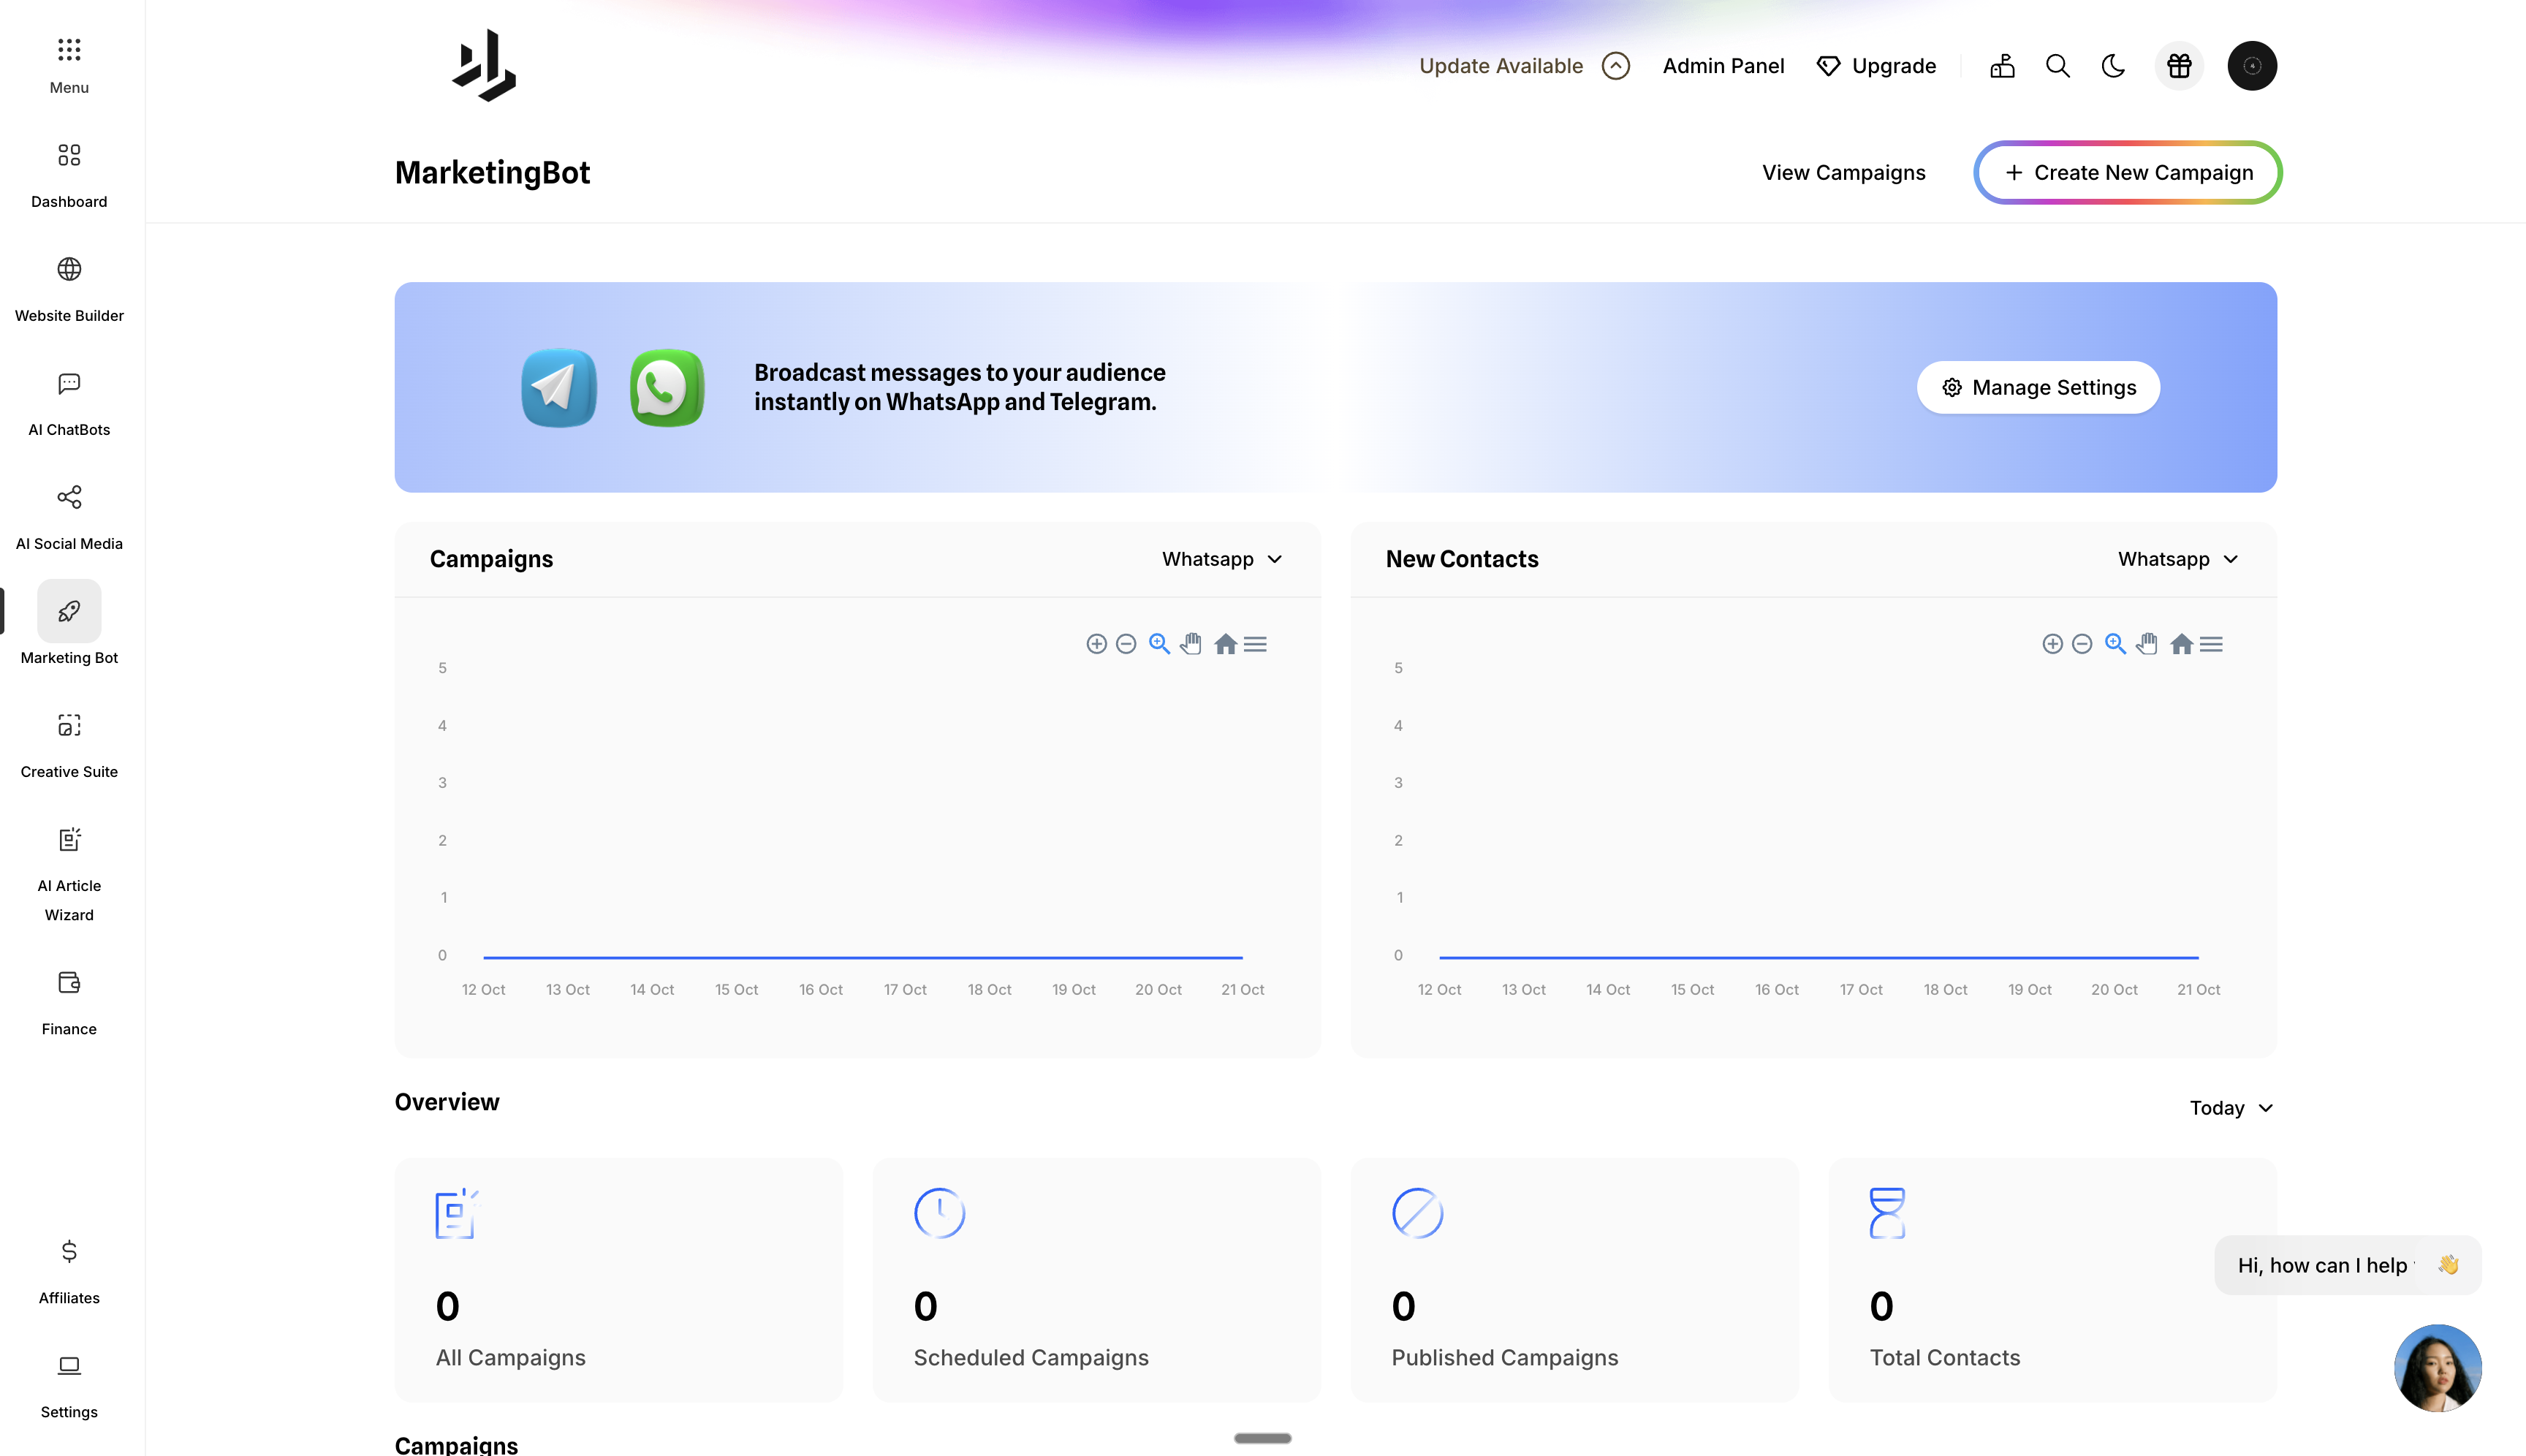Image resolution: width=2526 pixels, height=1456 pixels.
Task: Open search with magnifier icon
Action: click(x=2057, y=66)
